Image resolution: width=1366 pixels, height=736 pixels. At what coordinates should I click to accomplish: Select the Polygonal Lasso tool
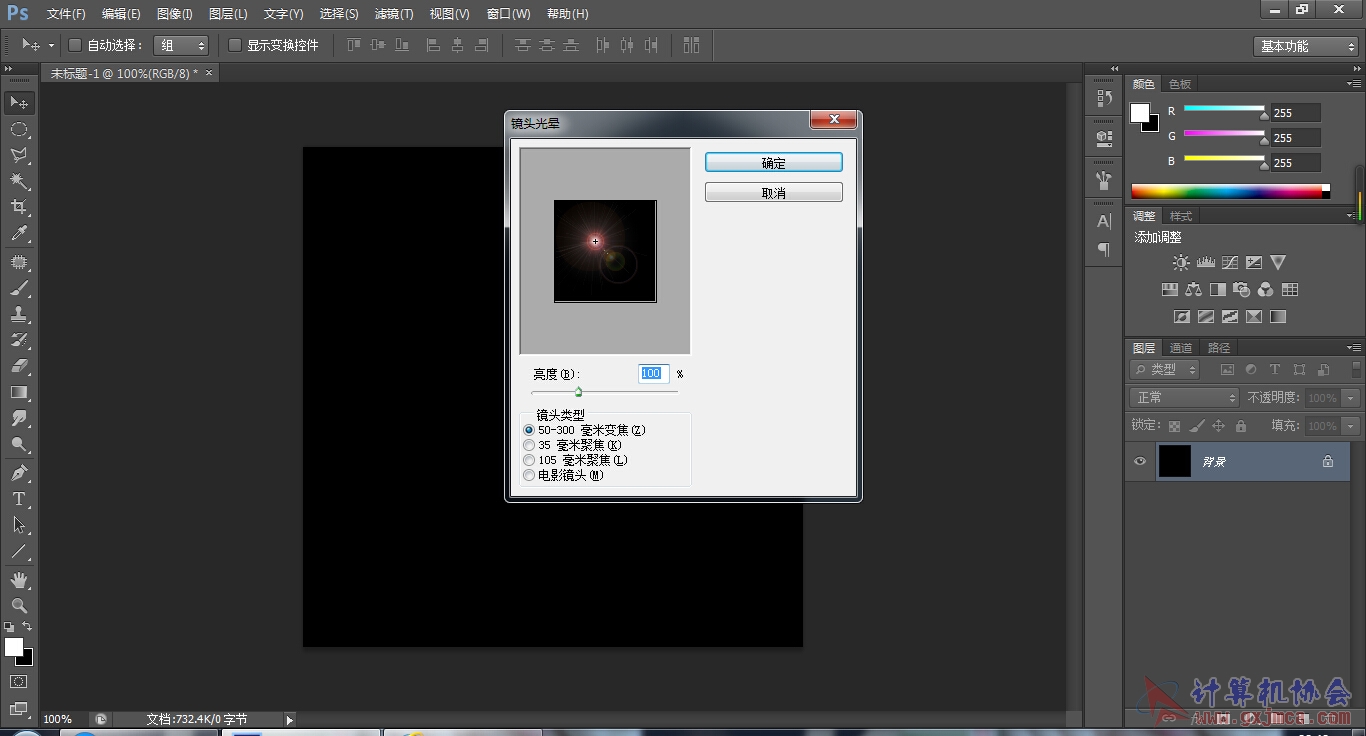[19, 156]
